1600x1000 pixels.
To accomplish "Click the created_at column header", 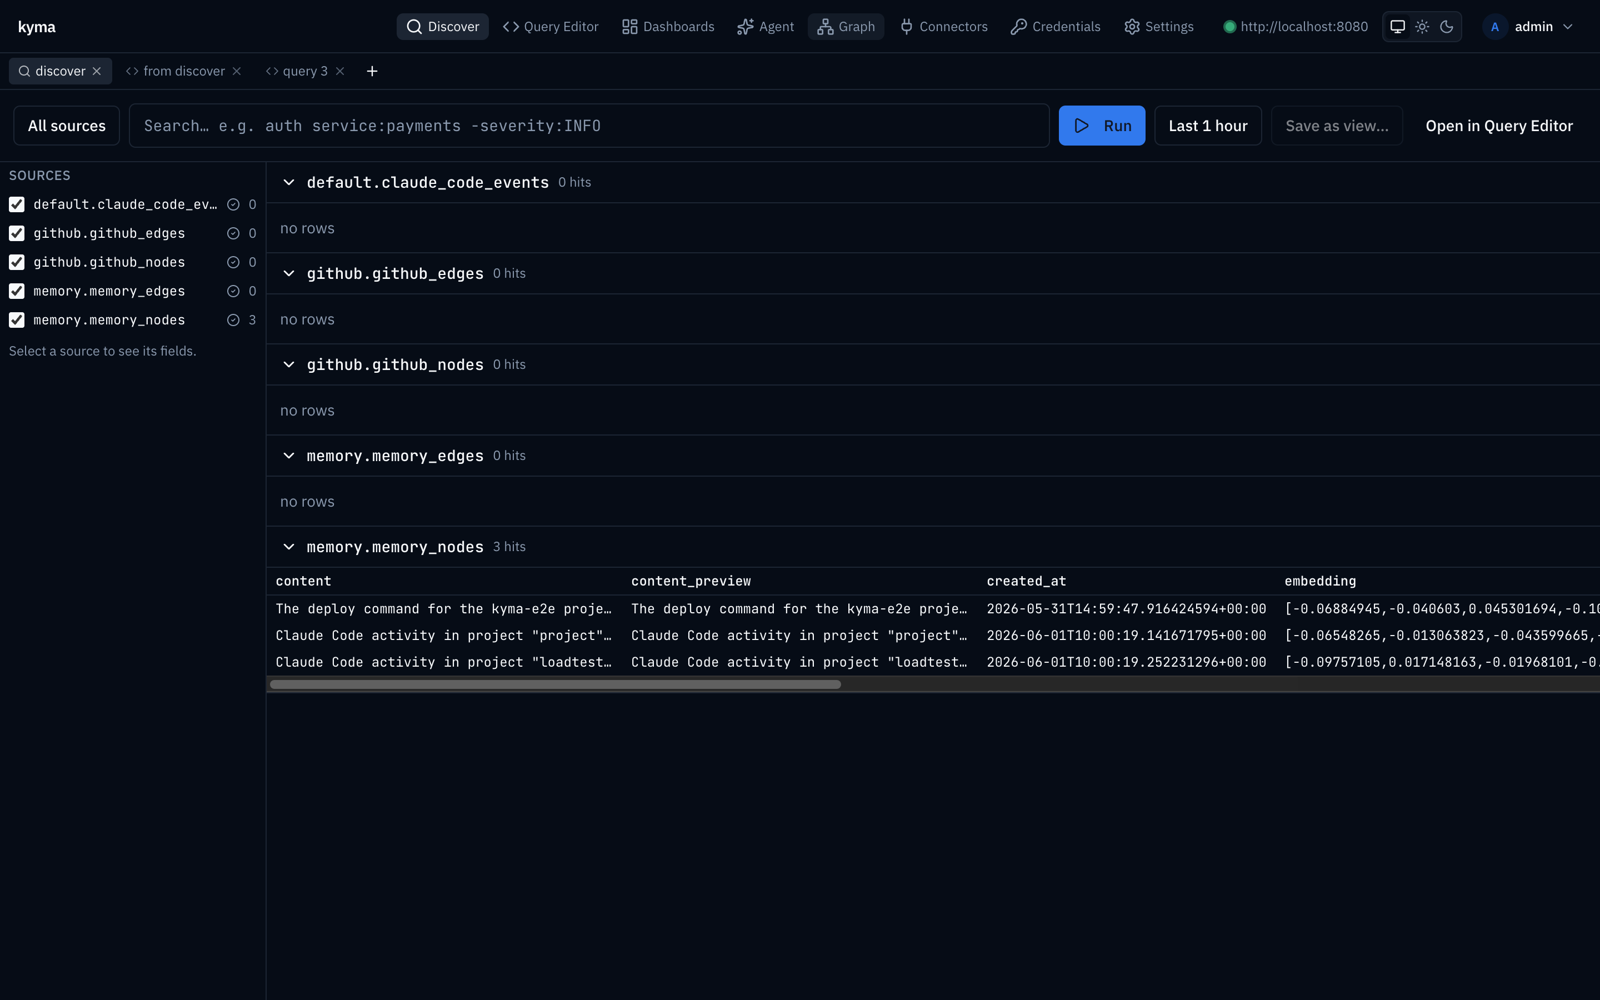I will [1026, 581].
